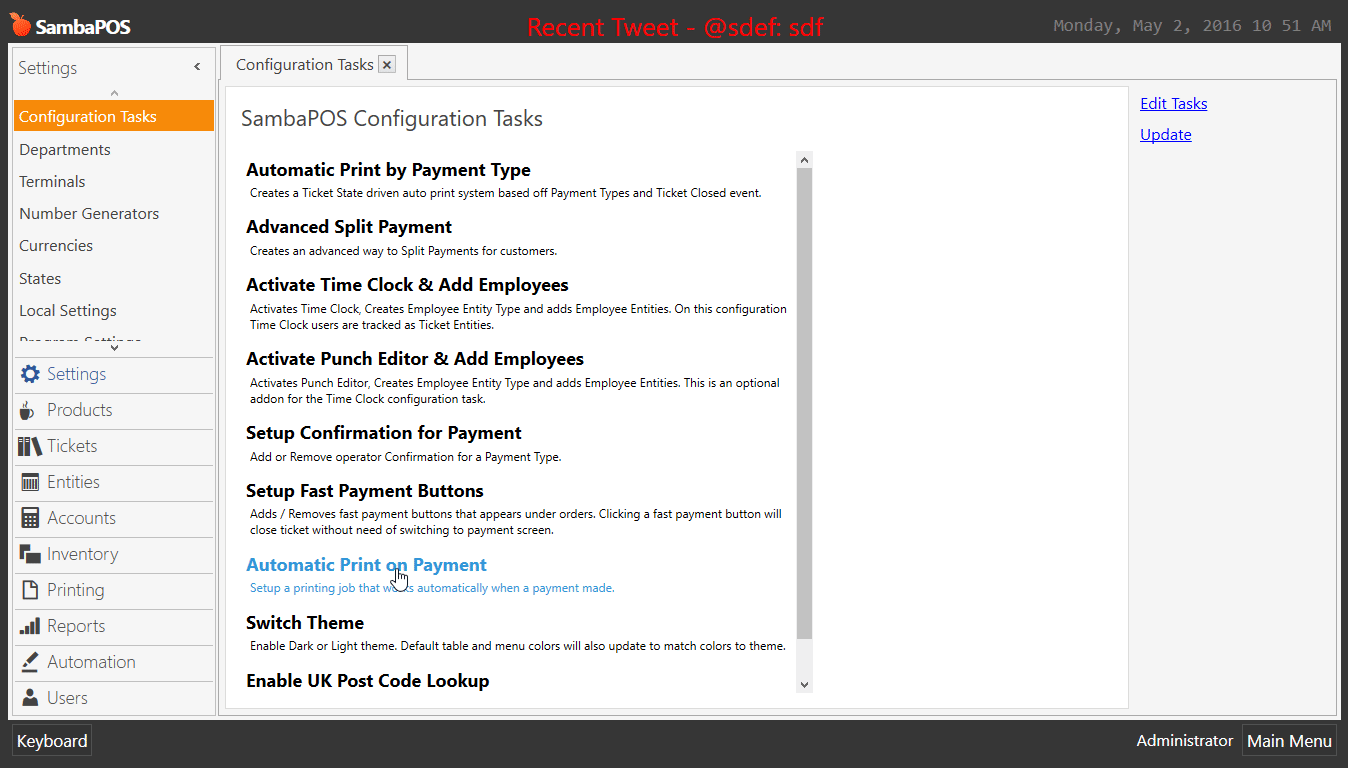Click the up chevron in settings list

pos(114,93)
